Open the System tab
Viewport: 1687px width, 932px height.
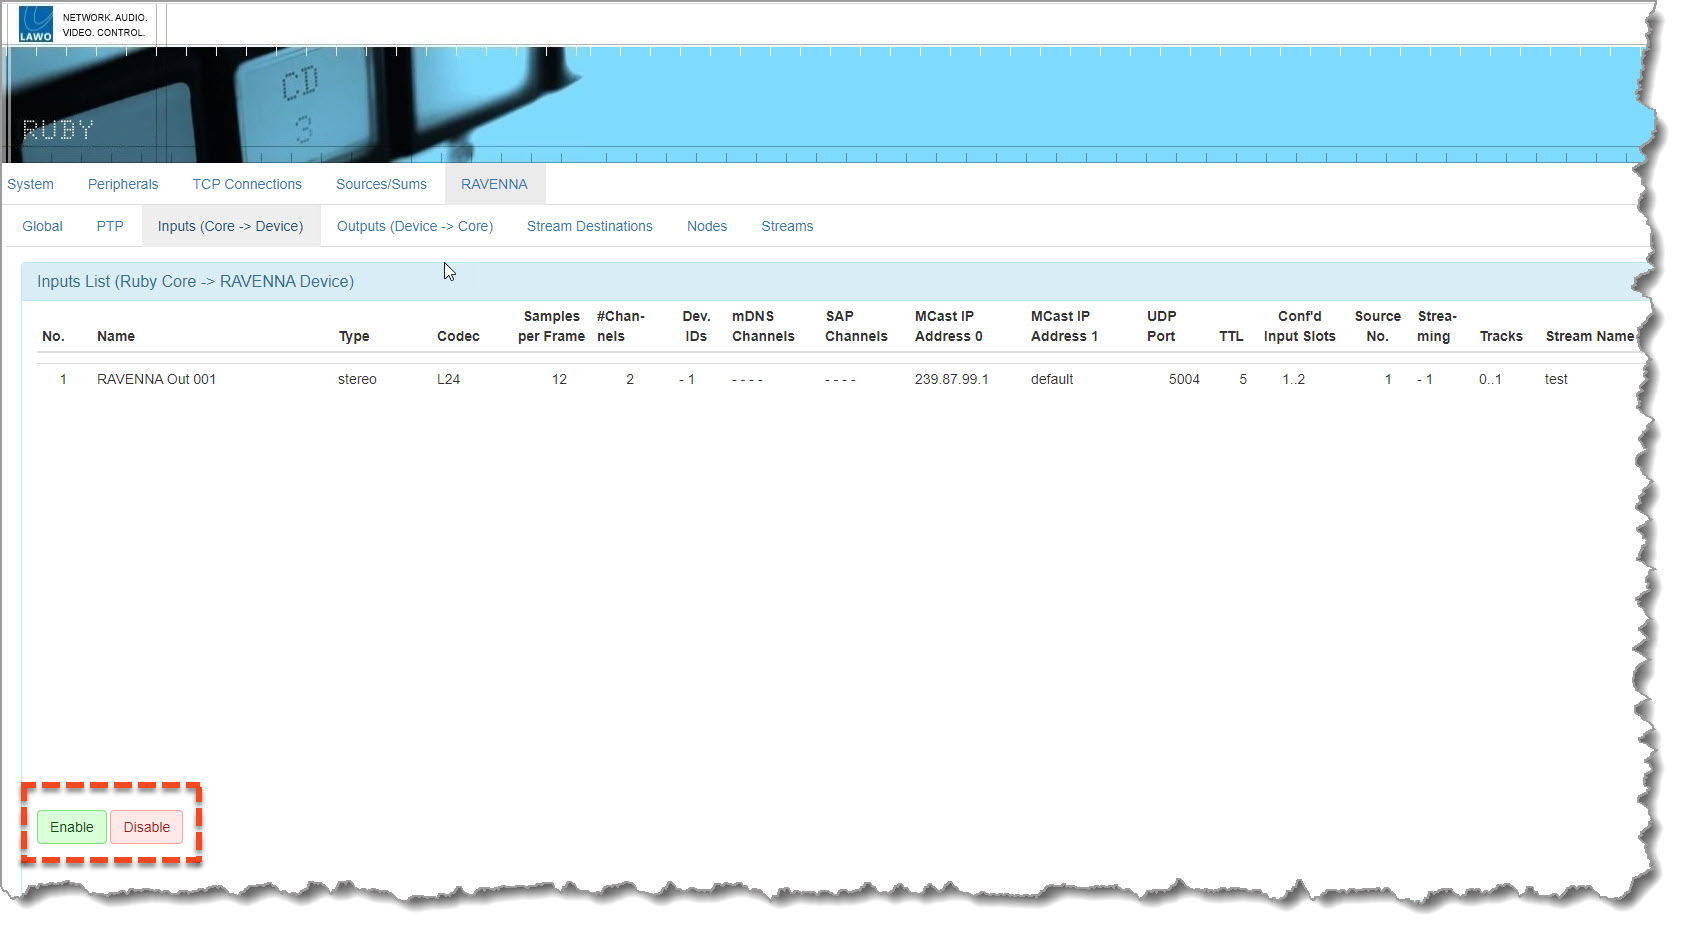(x=31, y=184)
